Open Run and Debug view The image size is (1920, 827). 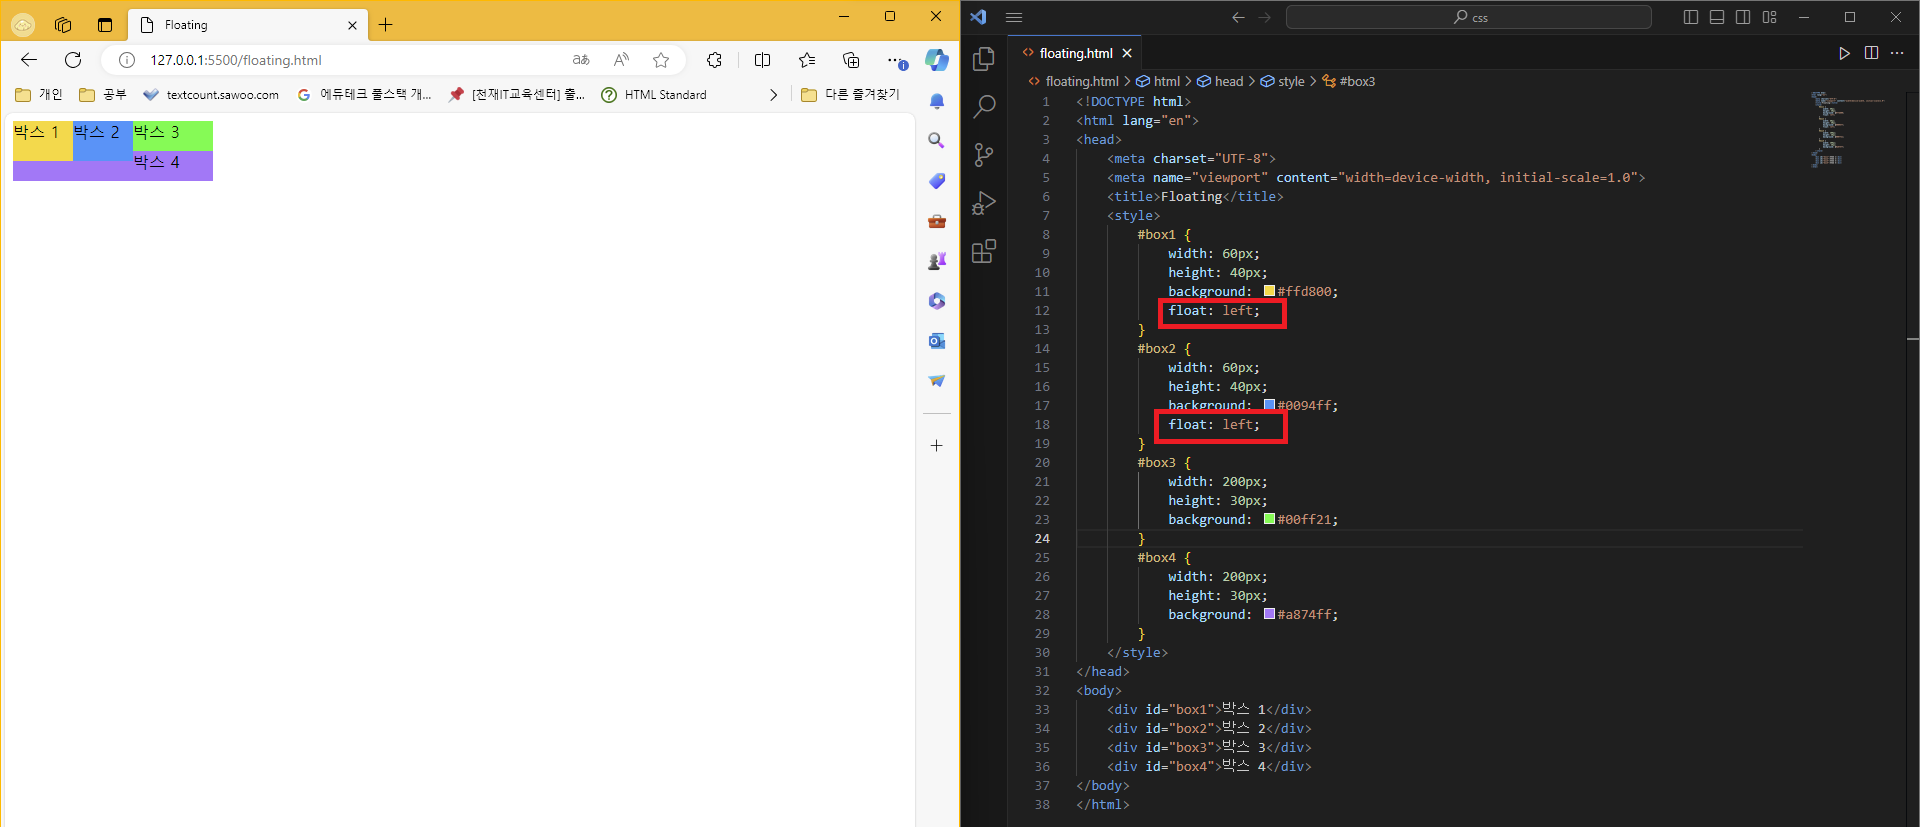[984, 202]
